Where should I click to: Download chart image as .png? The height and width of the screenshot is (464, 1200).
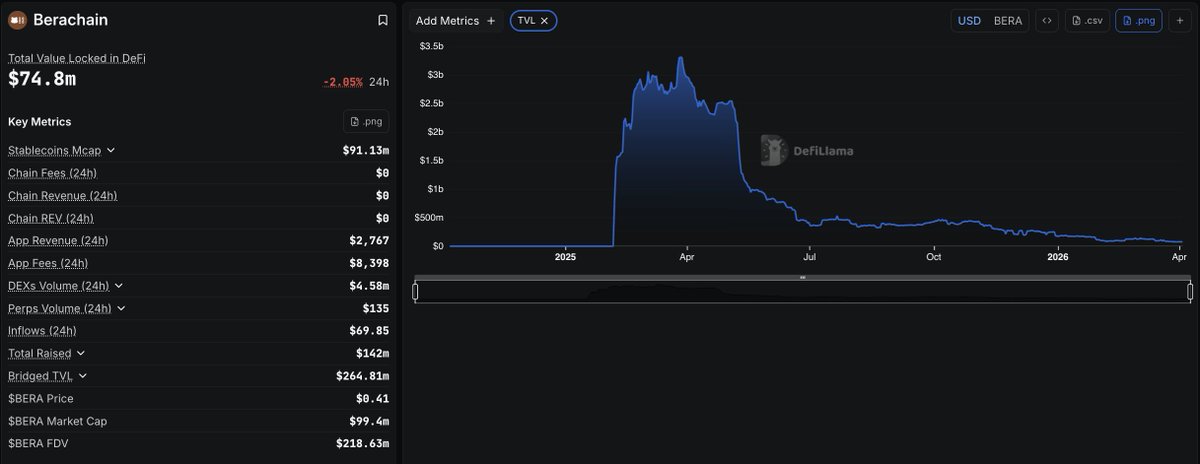click(1139, 20)
